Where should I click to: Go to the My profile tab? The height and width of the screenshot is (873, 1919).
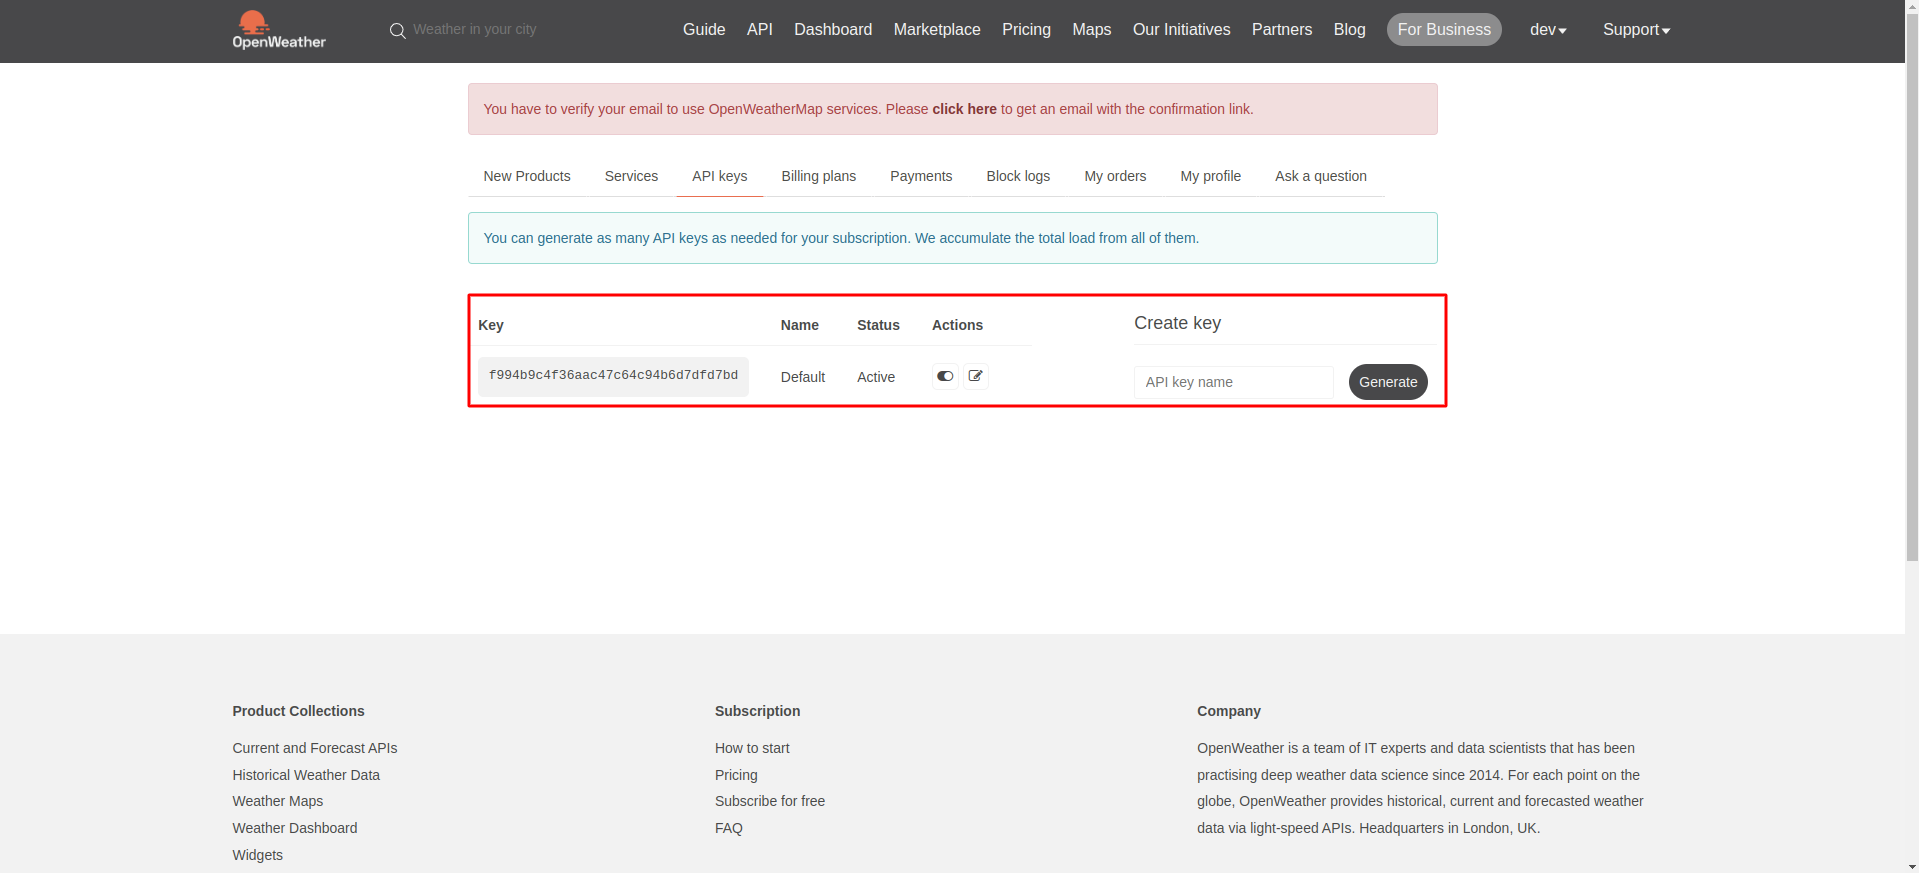(x=1210, y=176)
